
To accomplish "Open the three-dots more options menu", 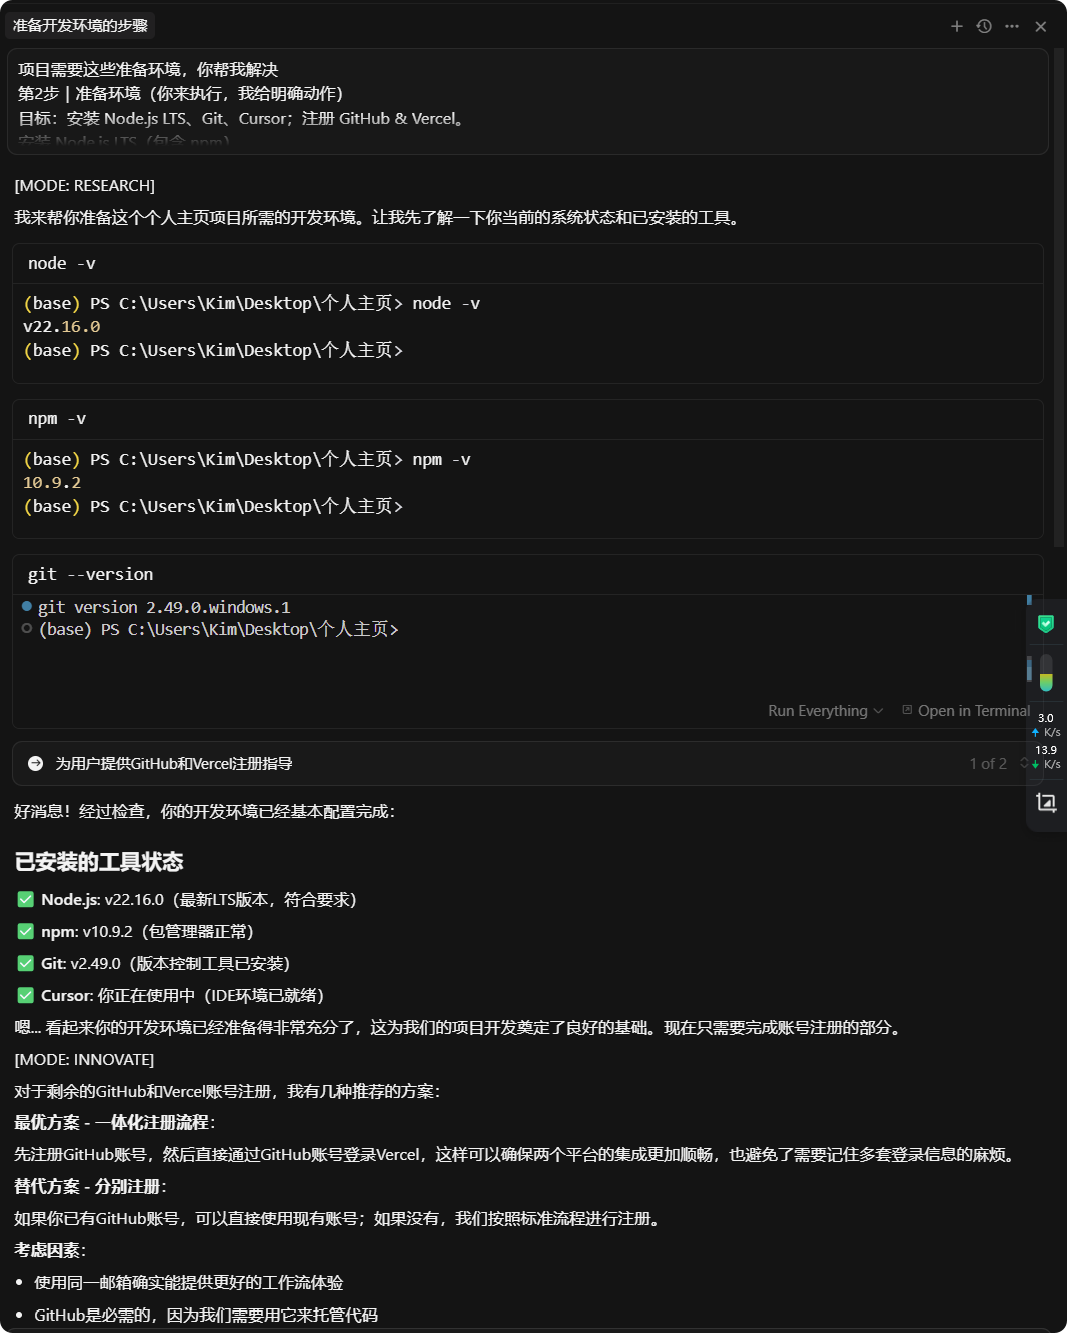I will click(1012, 26).
